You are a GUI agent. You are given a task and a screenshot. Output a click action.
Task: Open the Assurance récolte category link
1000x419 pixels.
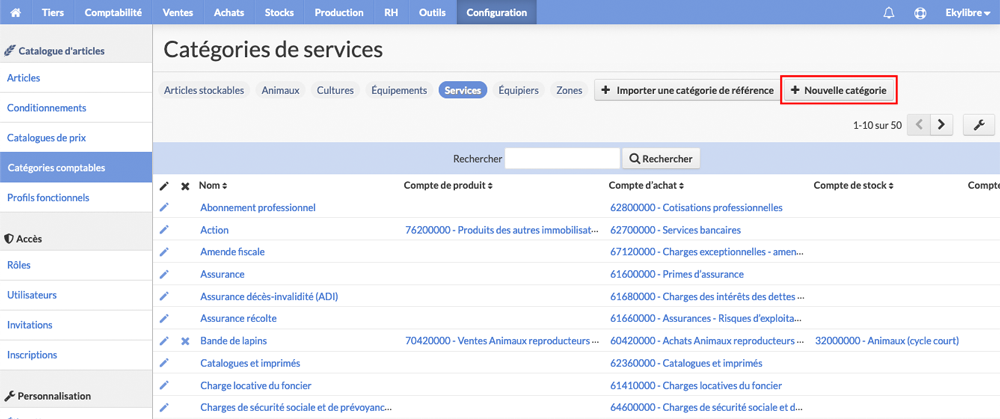(x=239, y=318)
